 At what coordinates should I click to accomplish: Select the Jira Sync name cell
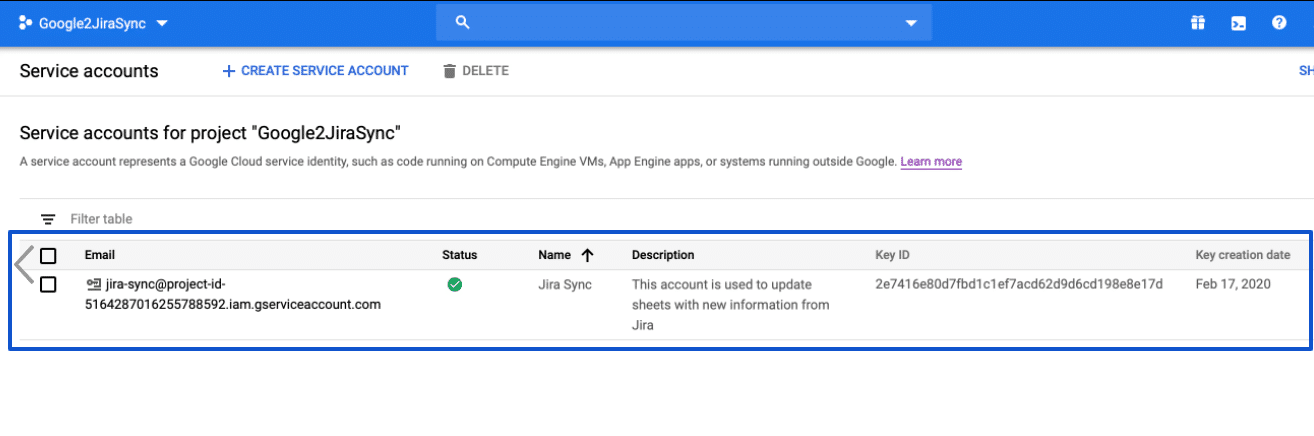[565, 284]
